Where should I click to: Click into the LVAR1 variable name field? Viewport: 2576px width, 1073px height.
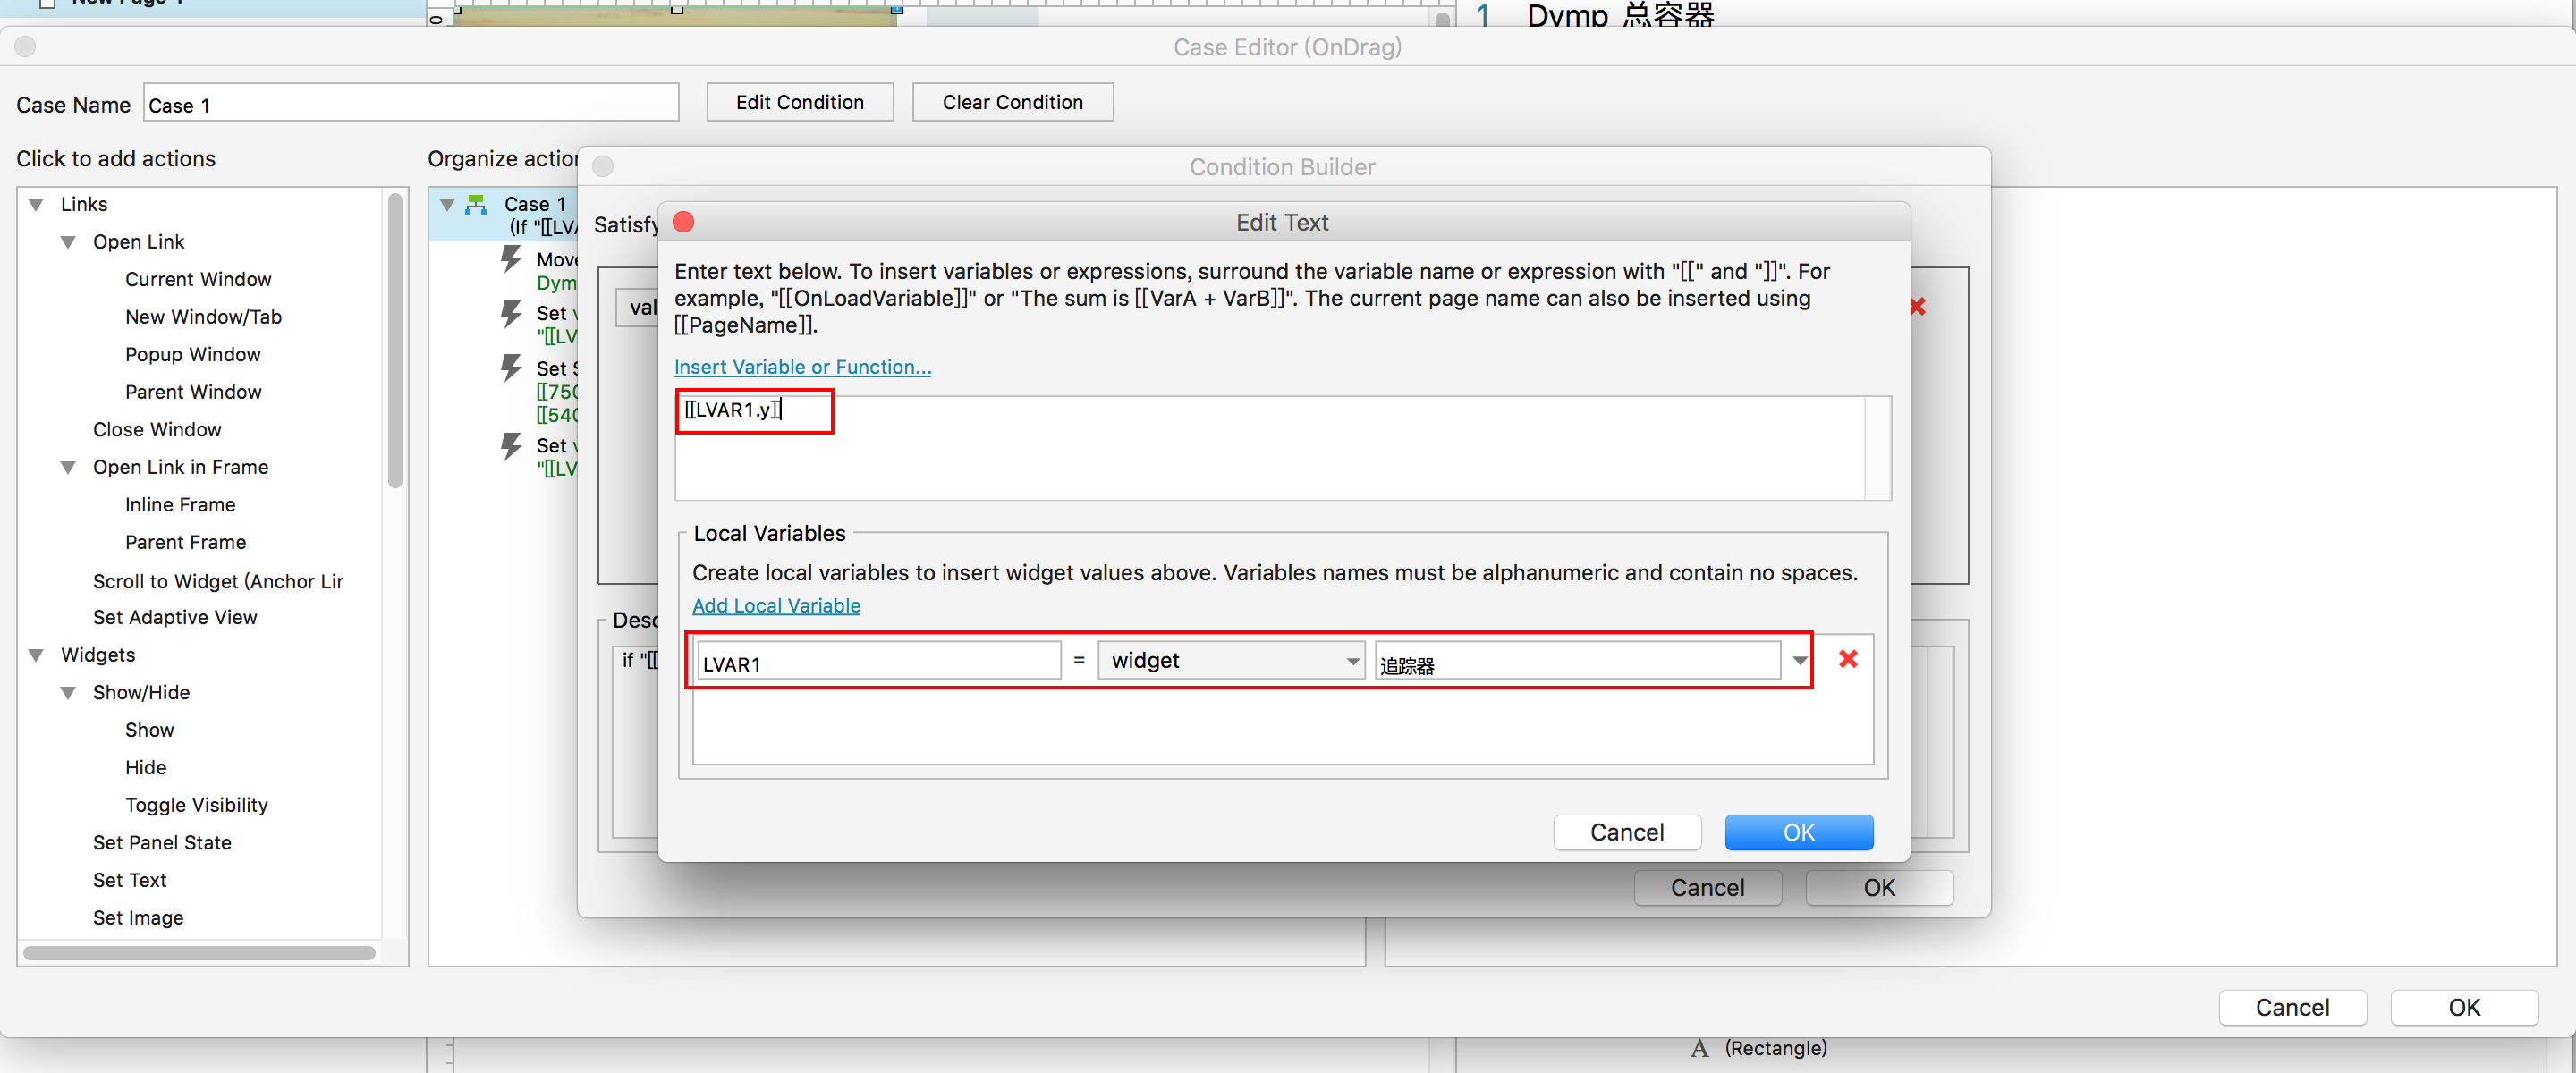click(x=878, y=663)
